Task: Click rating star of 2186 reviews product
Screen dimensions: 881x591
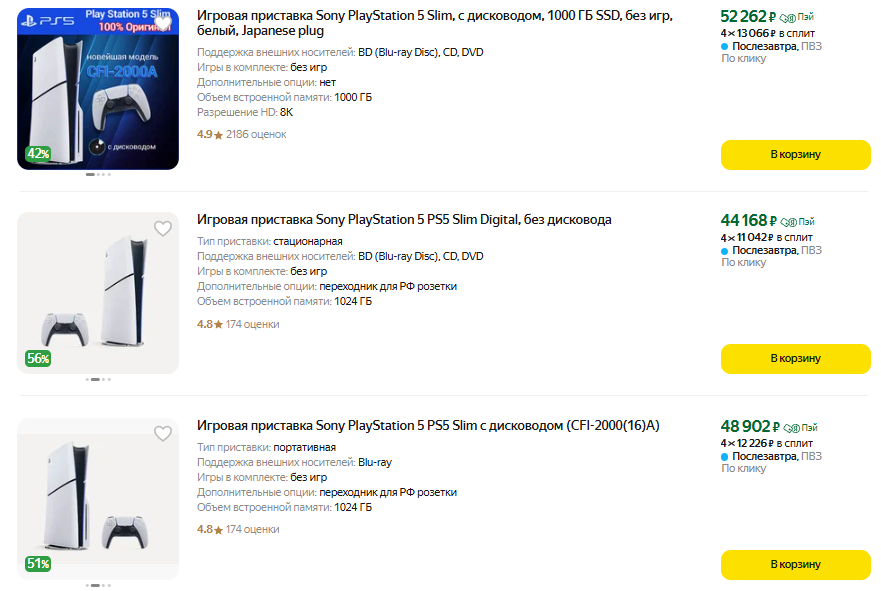Action: pos(218,135)
